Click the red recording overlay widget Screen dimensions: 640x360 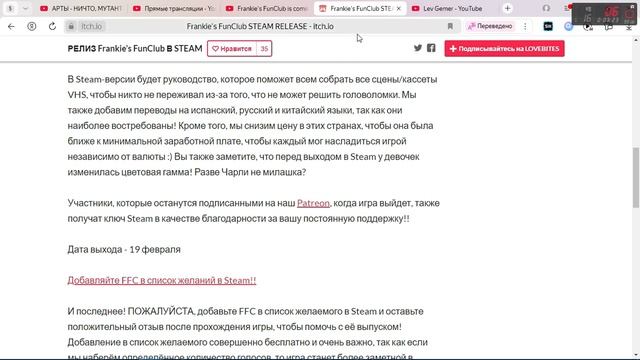(x=604, y=14)
